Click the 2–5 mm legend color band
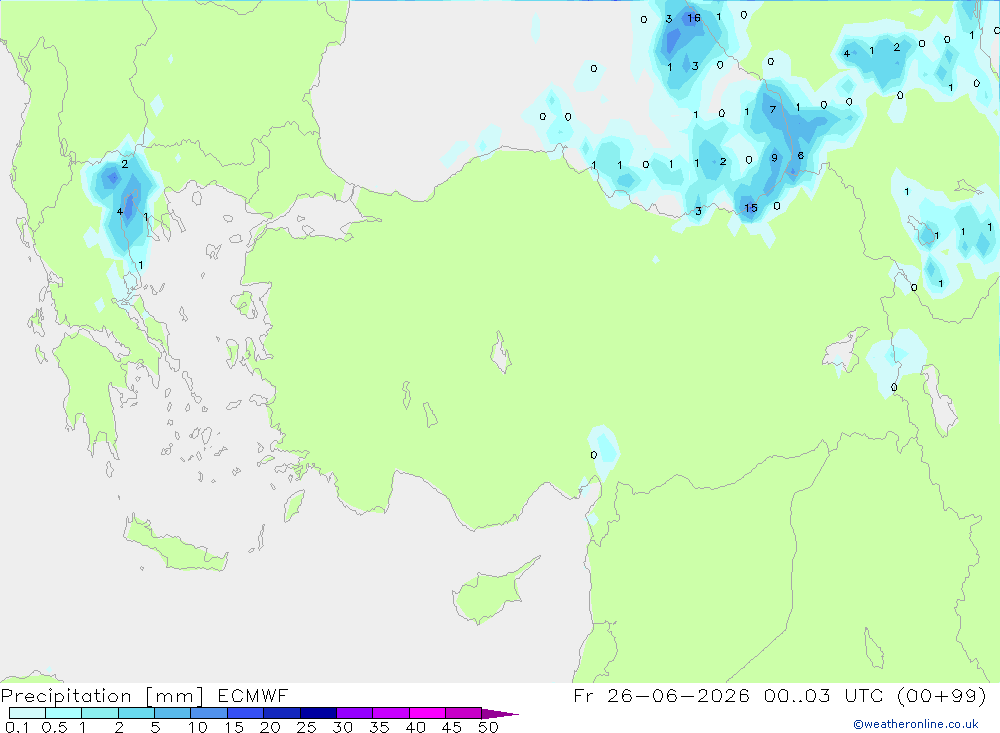The width and height of the screenshot is (1000, 733). click(x=136, y=713)
